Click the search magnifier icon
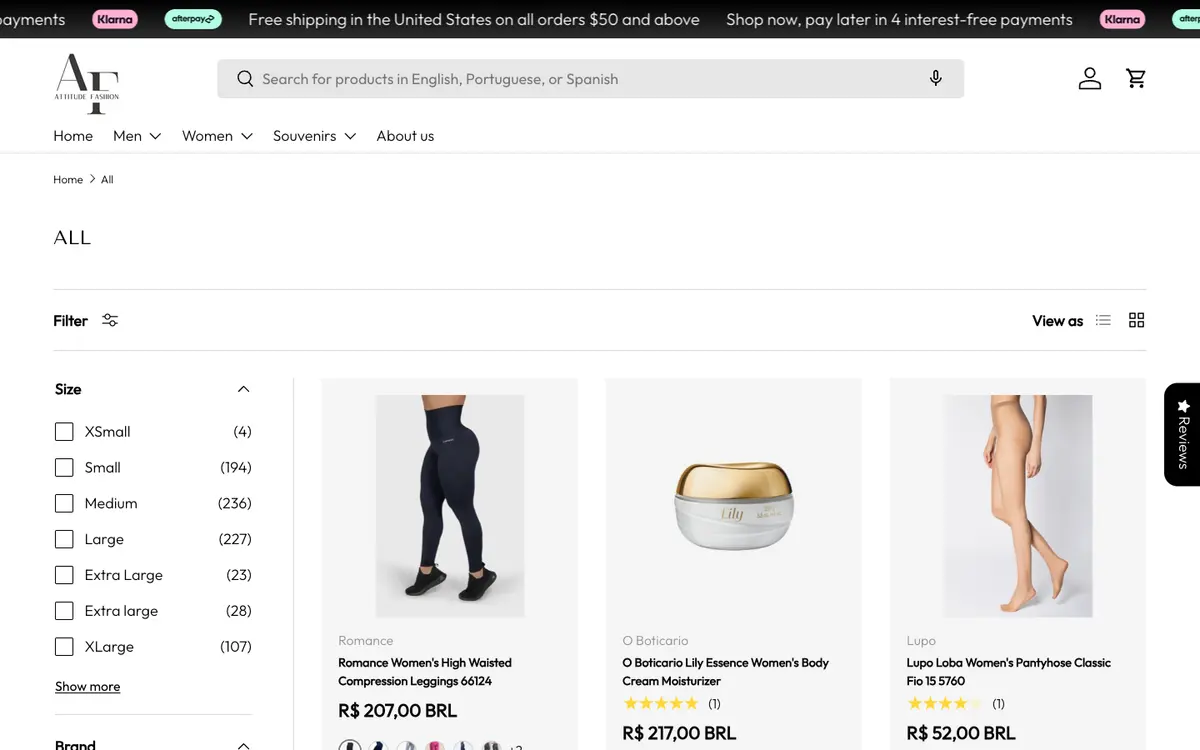1200x750 pixels. [245, 79]
